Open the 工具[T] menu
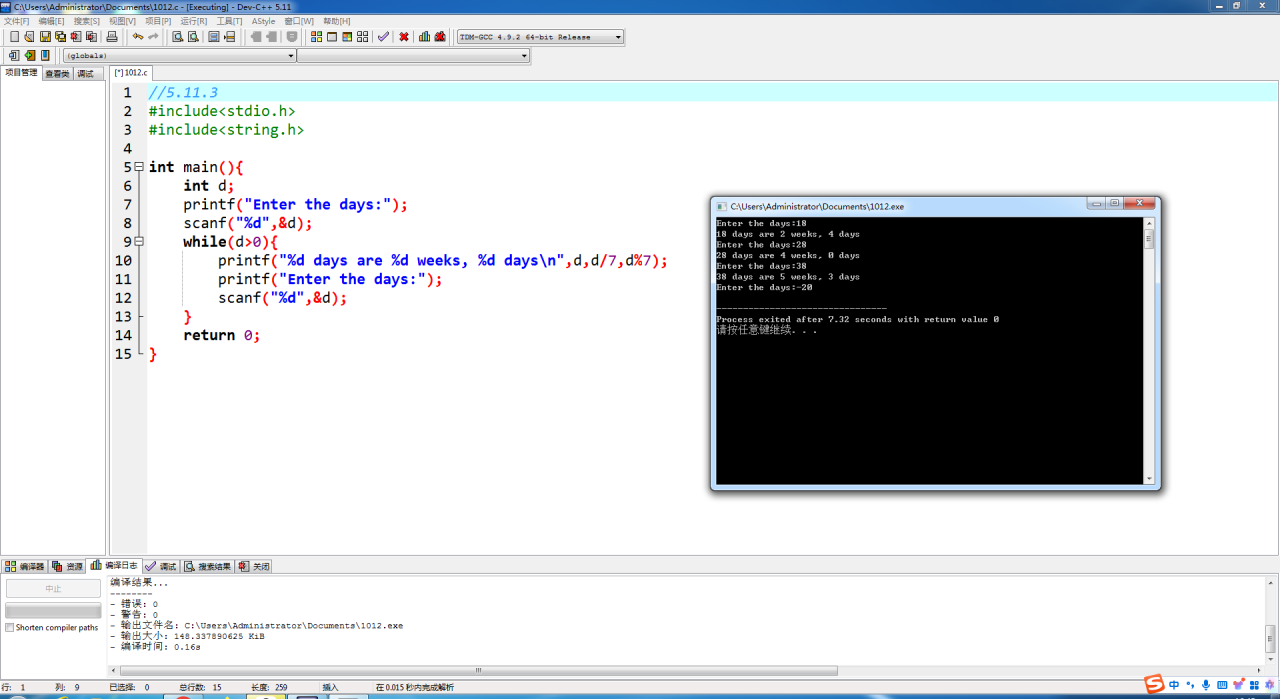Viewport: 1280px width, 699px height. pos(229,21)
